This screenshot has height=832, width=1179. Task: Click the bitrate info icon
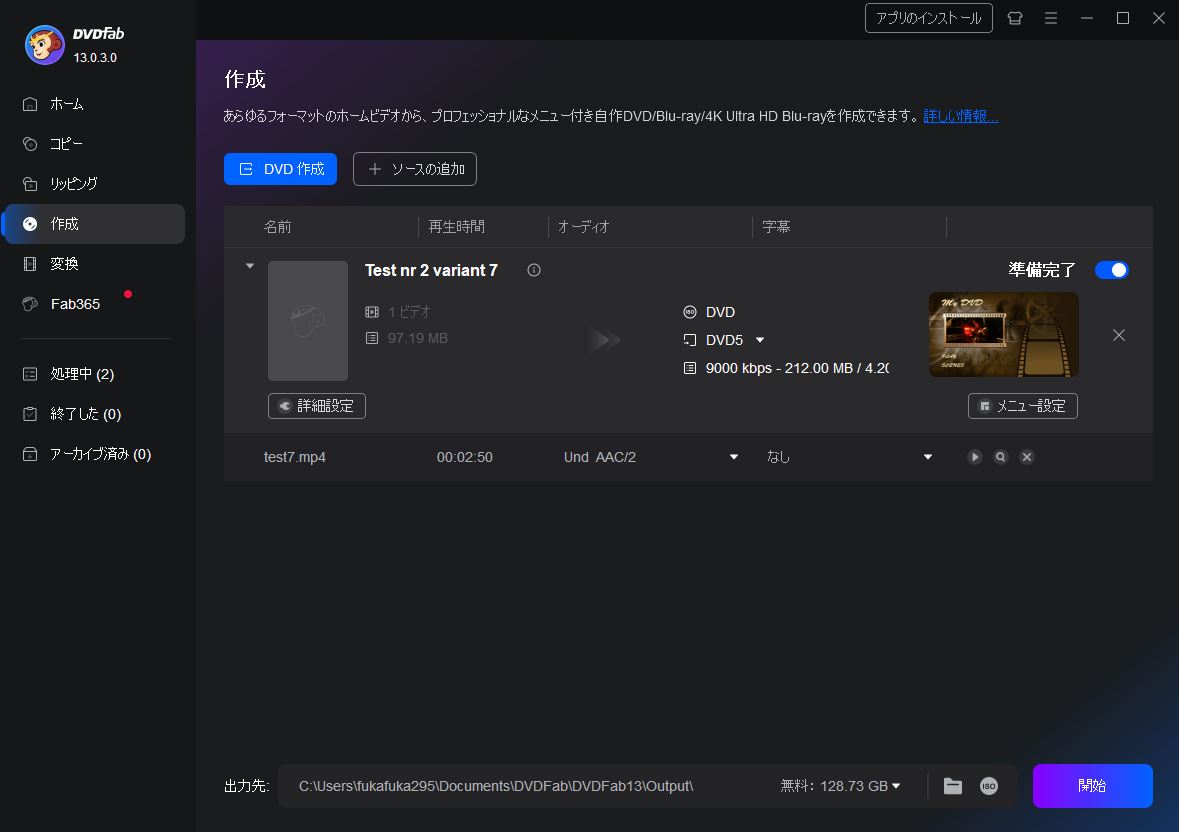click(690, 368)
